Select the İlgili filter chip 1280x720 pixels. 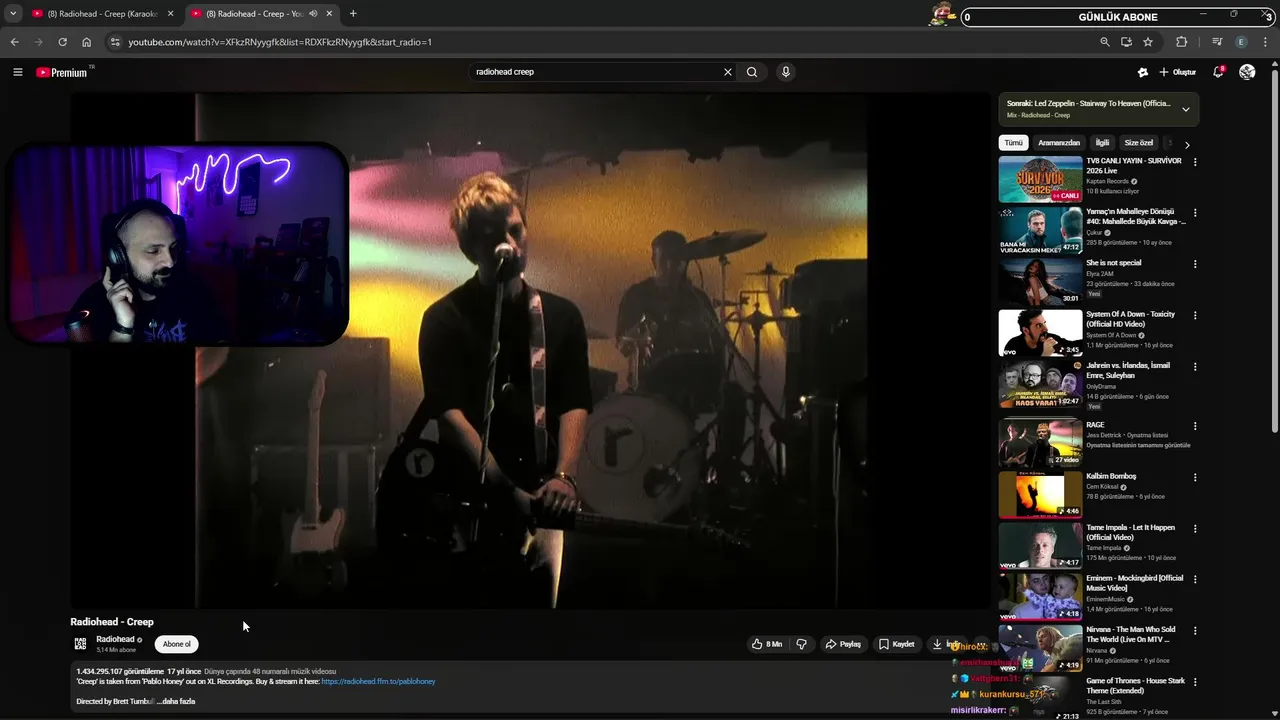tap(1102, 143)
